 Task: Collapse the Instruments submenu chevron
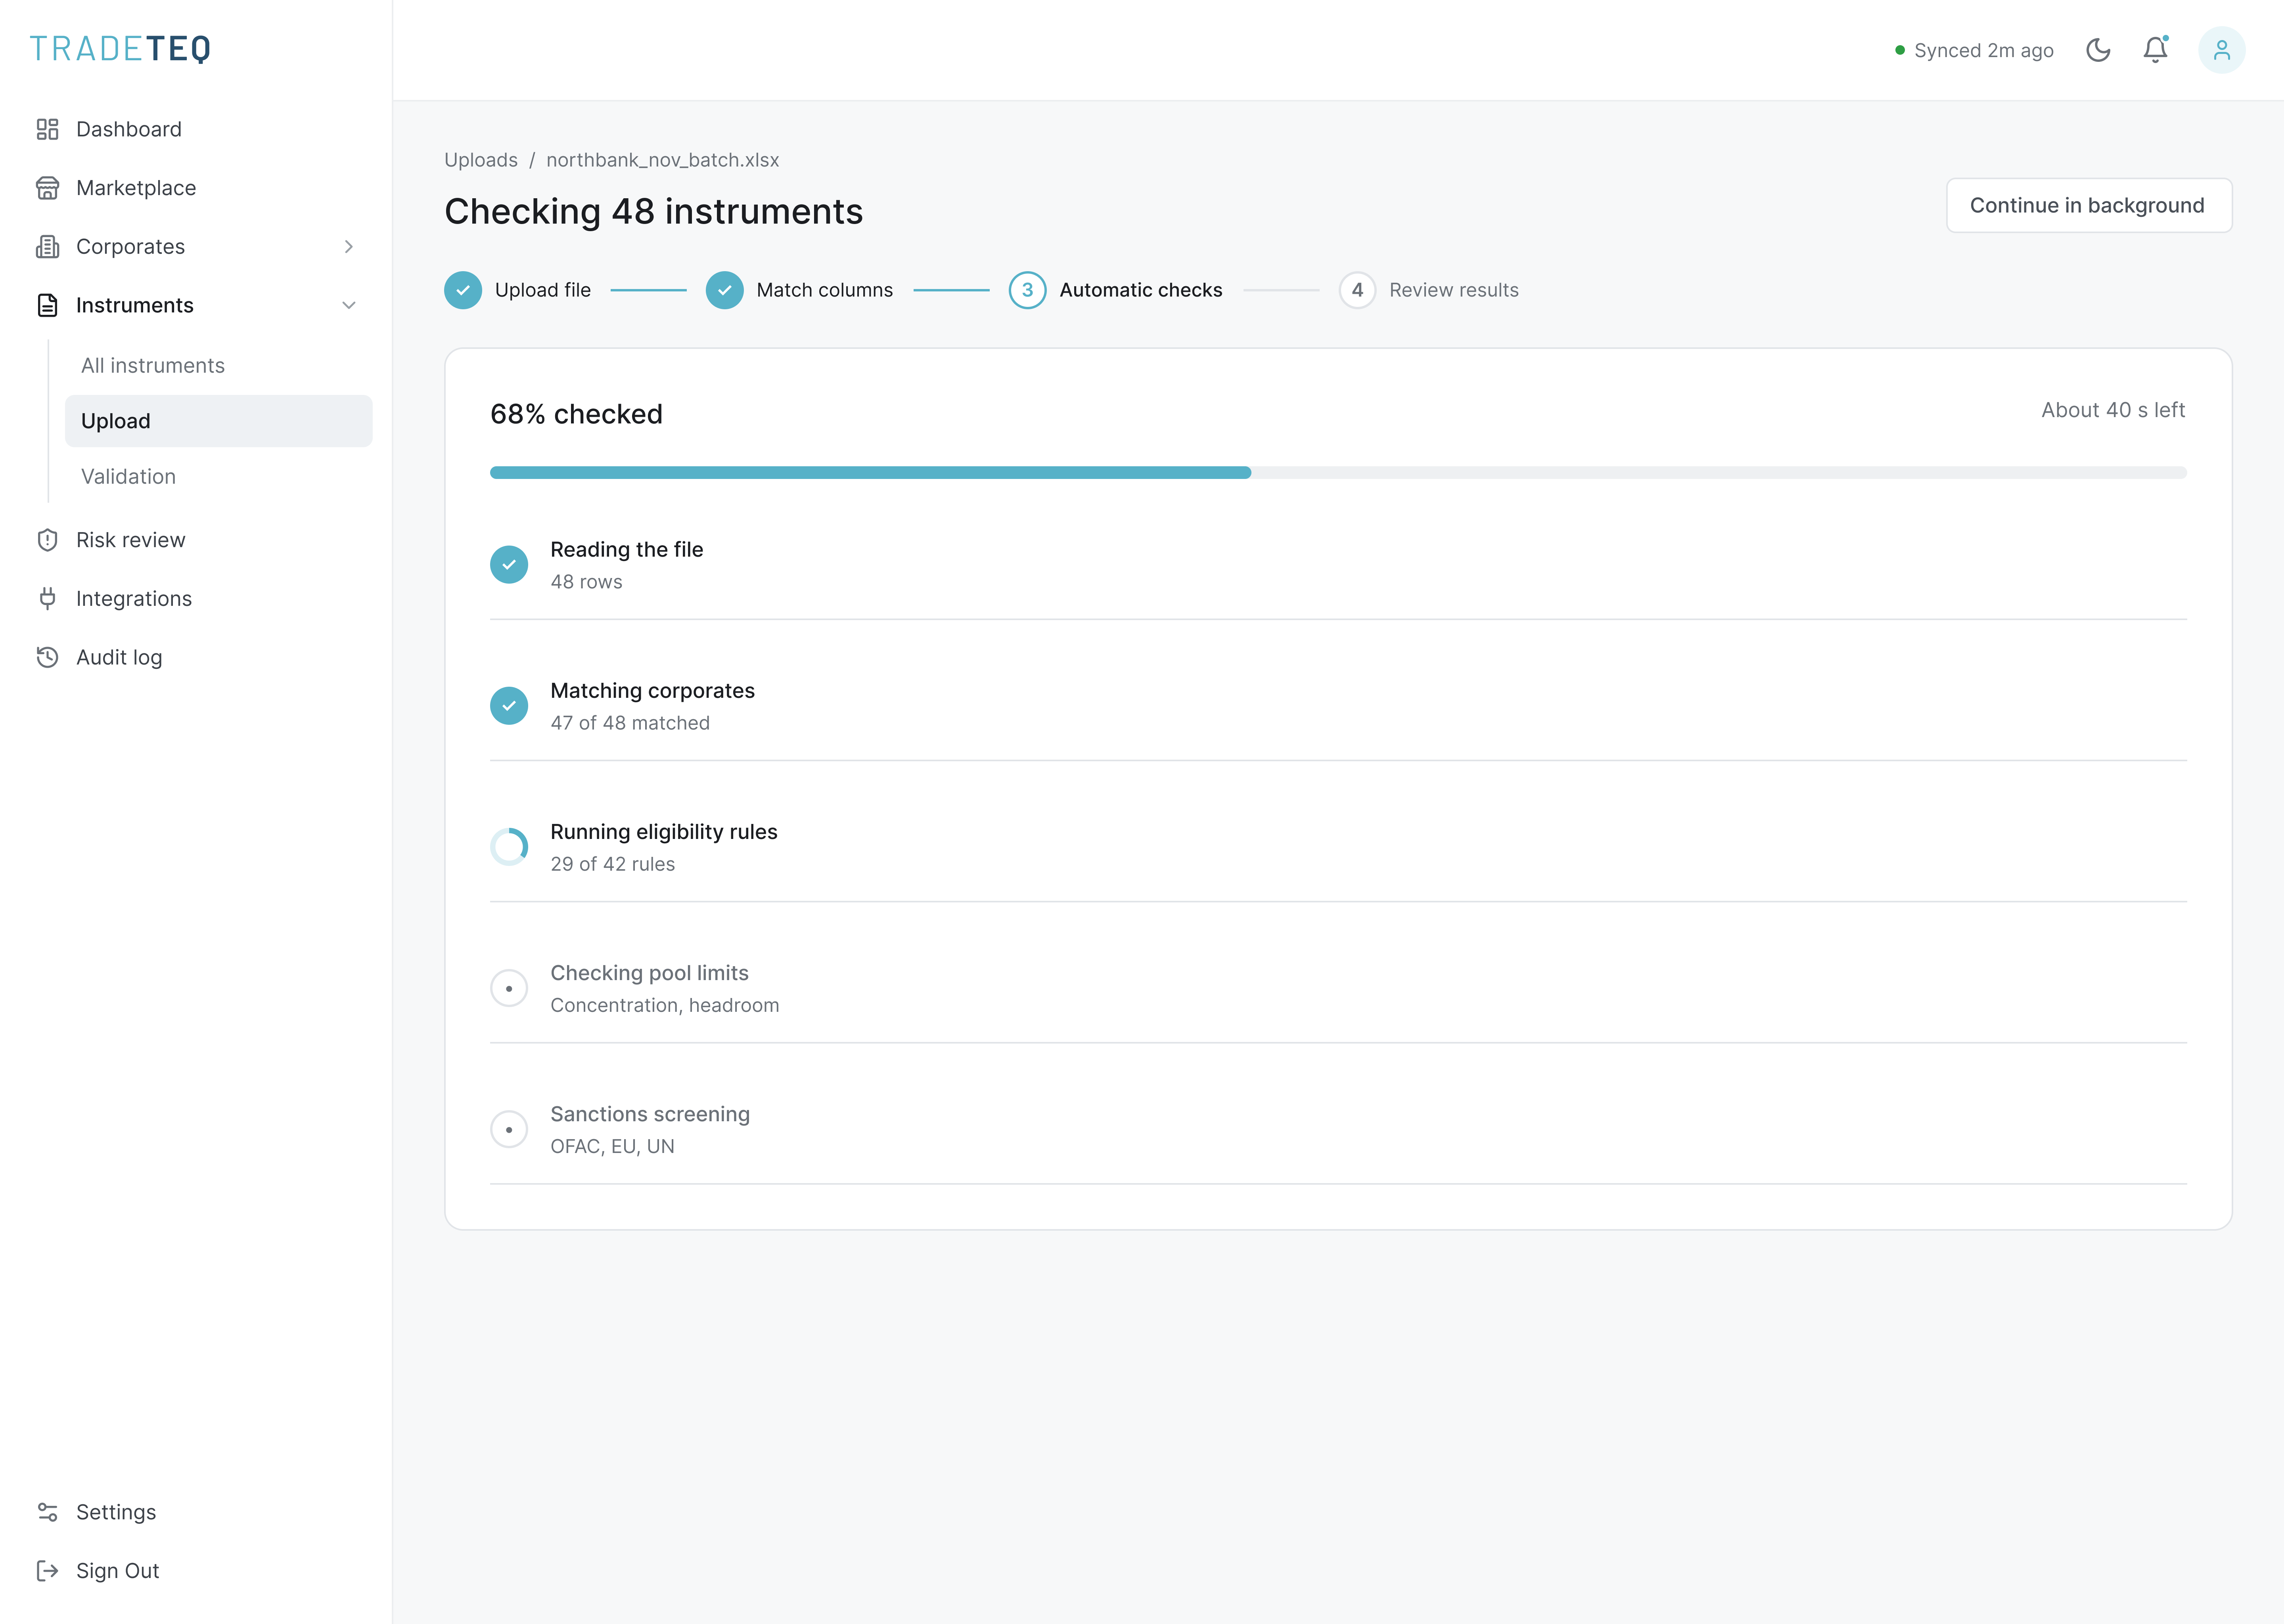348,305
